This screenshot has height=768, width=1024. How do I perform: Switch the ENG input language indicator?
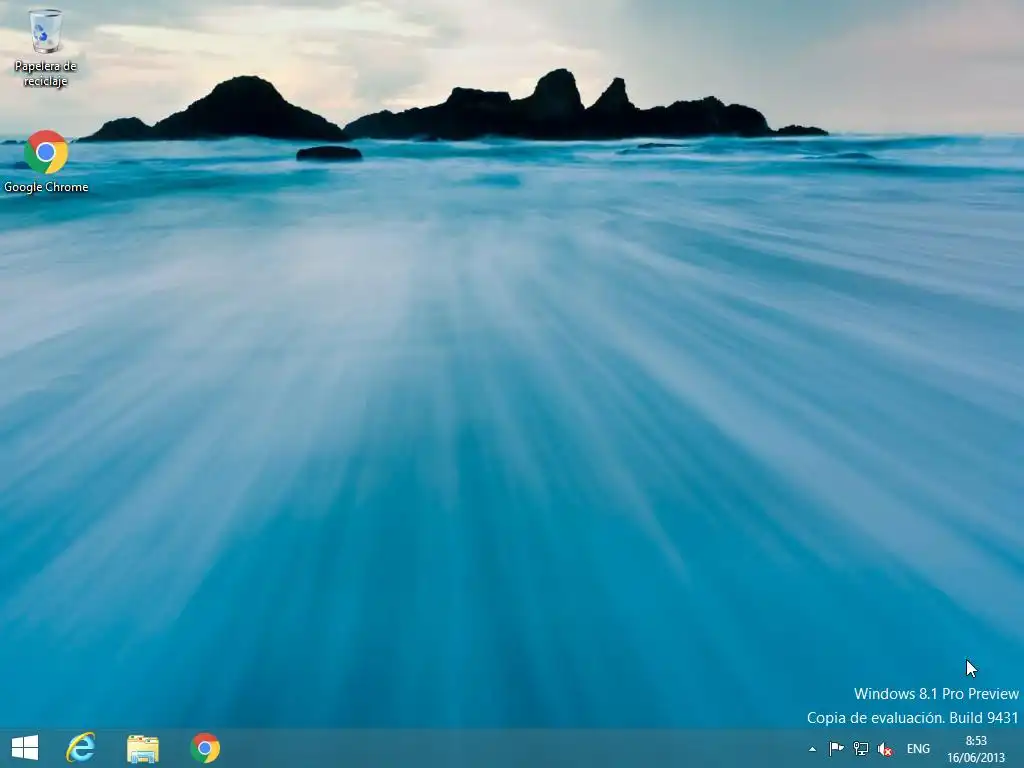pyautogui.click(x=918, y=749)
